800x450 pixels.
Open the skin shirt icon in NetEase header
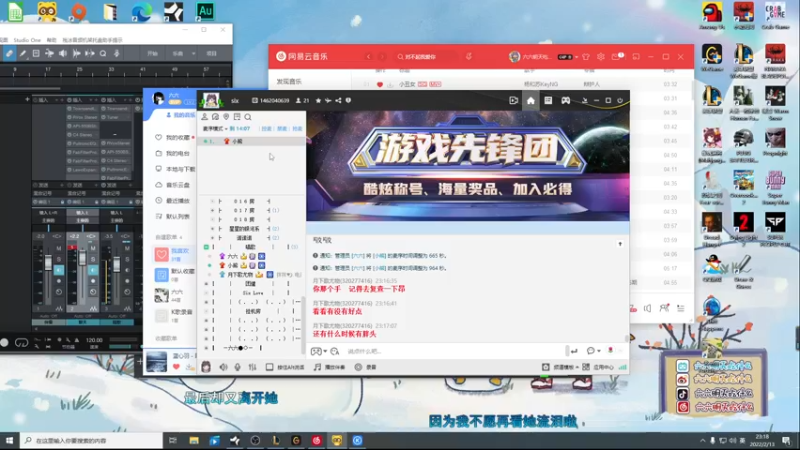click(x=586, y=57)
